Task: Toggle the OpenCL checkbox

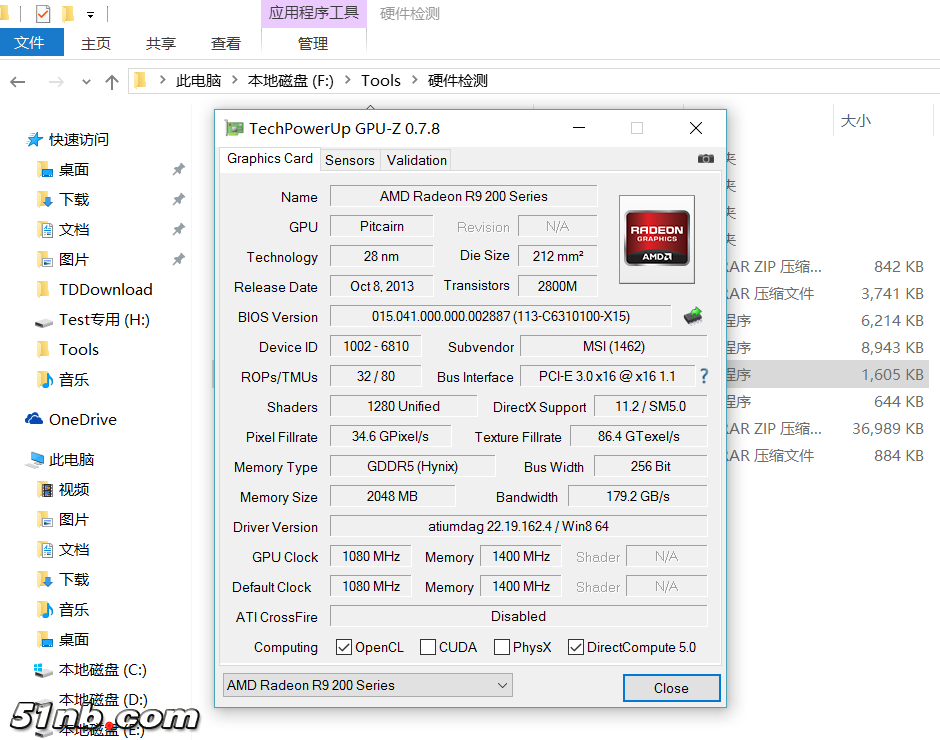Action: click(344, 647)
